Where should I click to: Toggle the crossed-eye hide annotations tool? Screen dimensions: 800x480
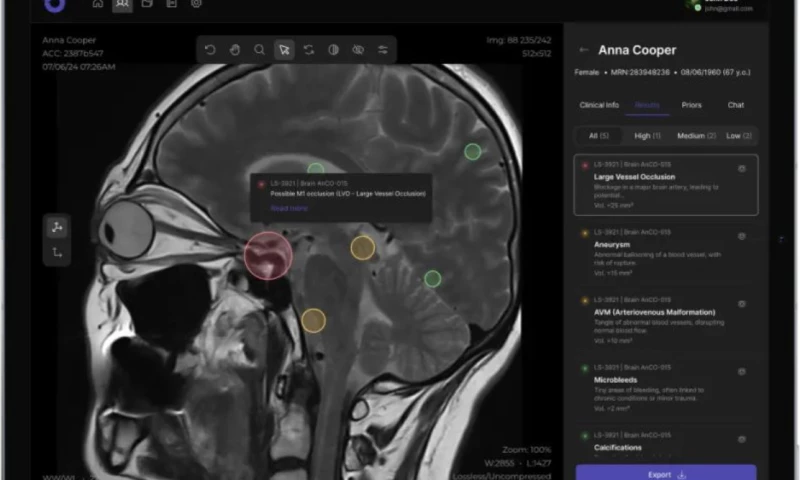coord(358,49)
